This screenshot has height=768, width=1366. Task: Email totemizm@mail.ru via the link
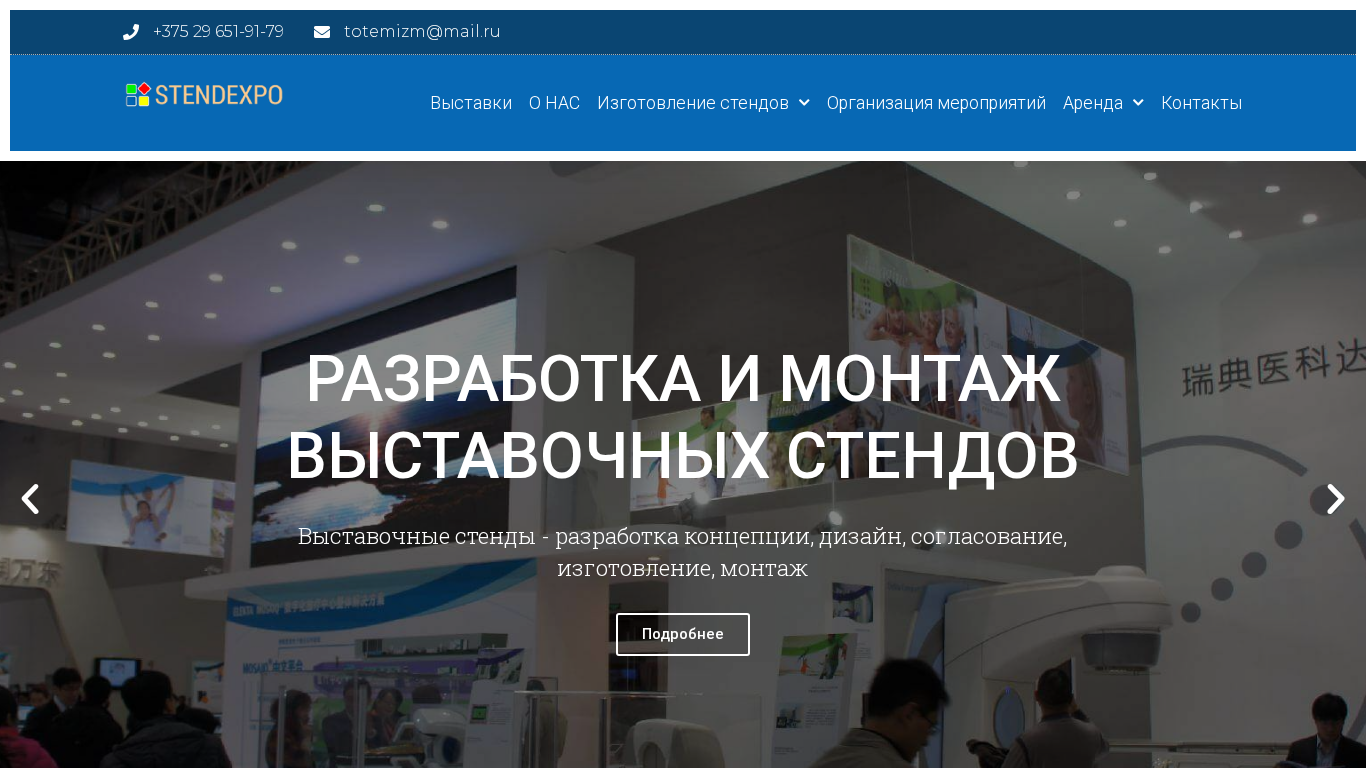coord(422,32)
